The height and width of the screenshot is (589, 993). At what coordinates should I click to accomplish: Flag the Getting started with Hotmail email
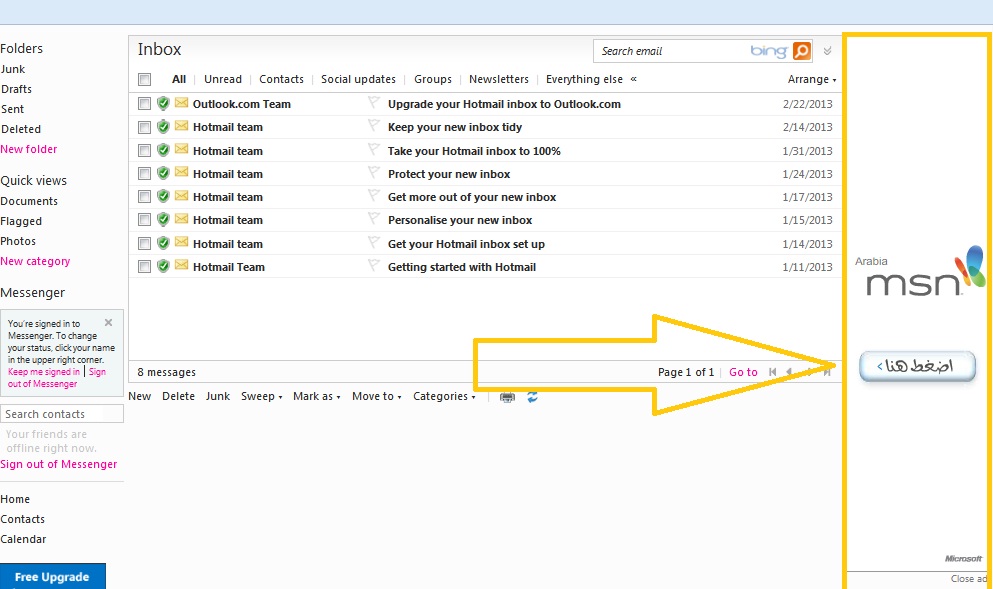[374, 265]
